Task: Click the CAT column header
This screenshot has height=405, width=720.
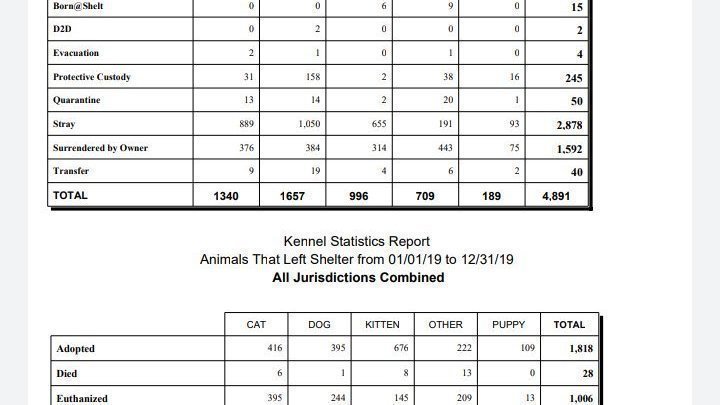Action: 256,325
